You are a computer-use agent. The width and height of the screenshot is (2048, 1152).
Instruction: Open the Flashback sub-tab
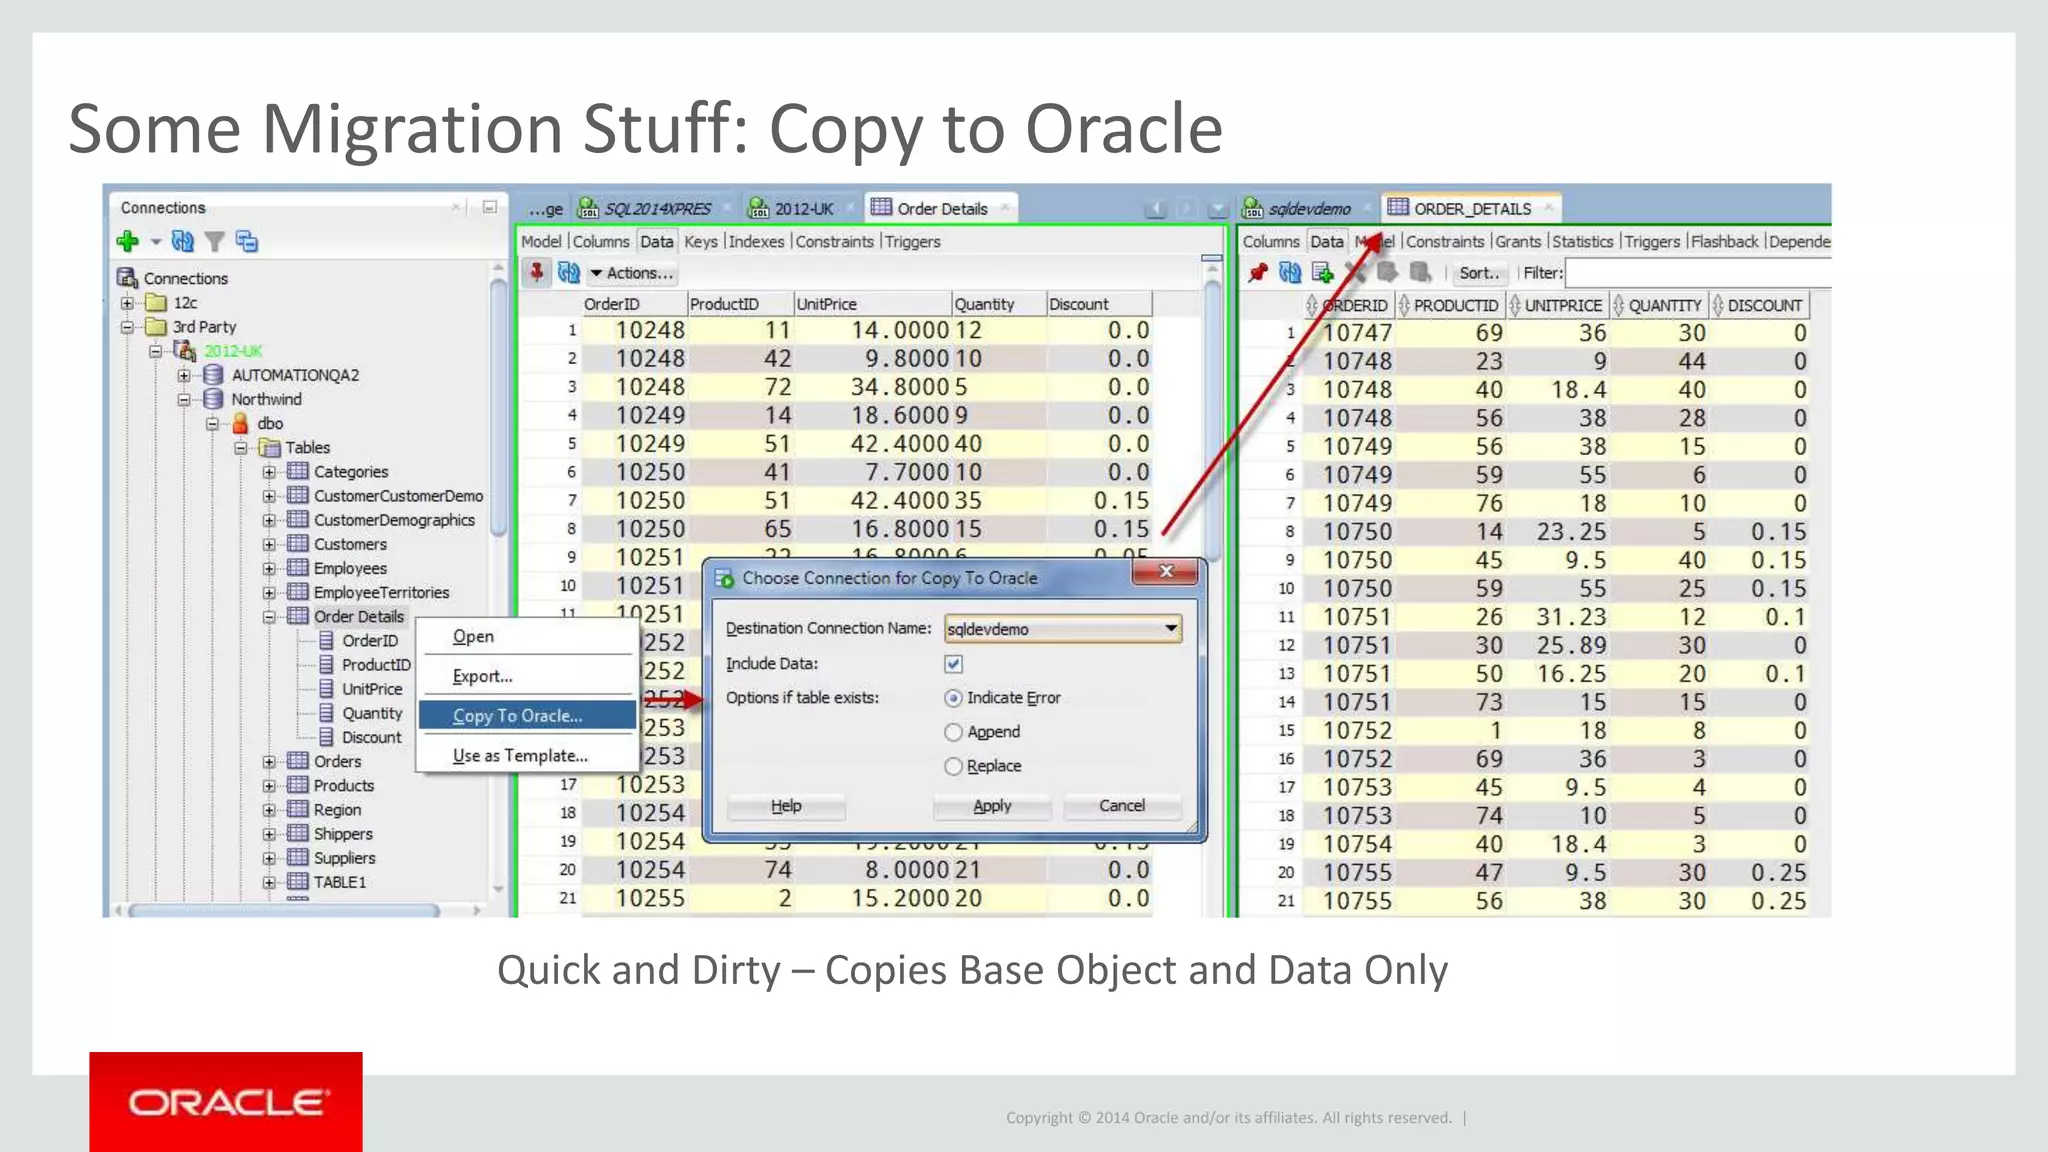click(1724, 241)
